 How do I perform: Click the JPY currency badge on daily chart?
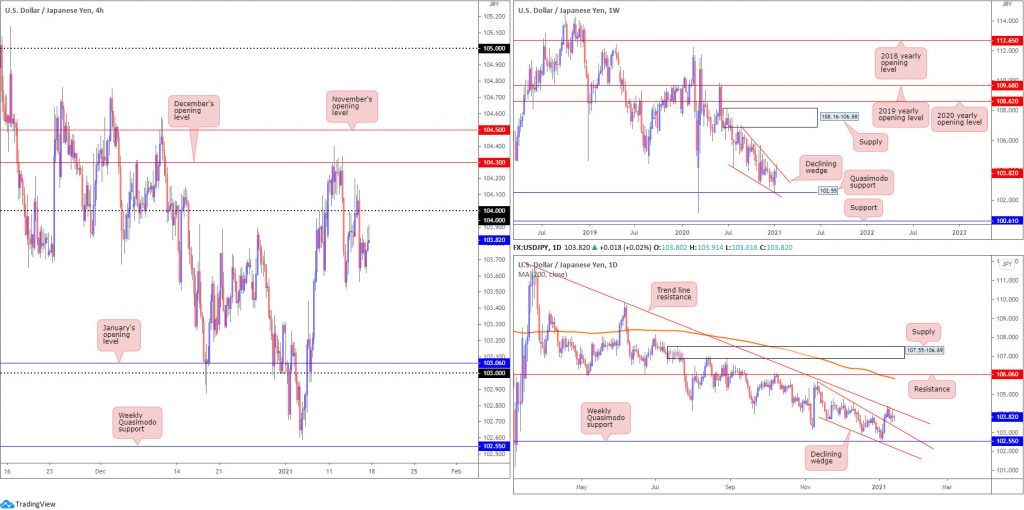tap(1006, 264)
